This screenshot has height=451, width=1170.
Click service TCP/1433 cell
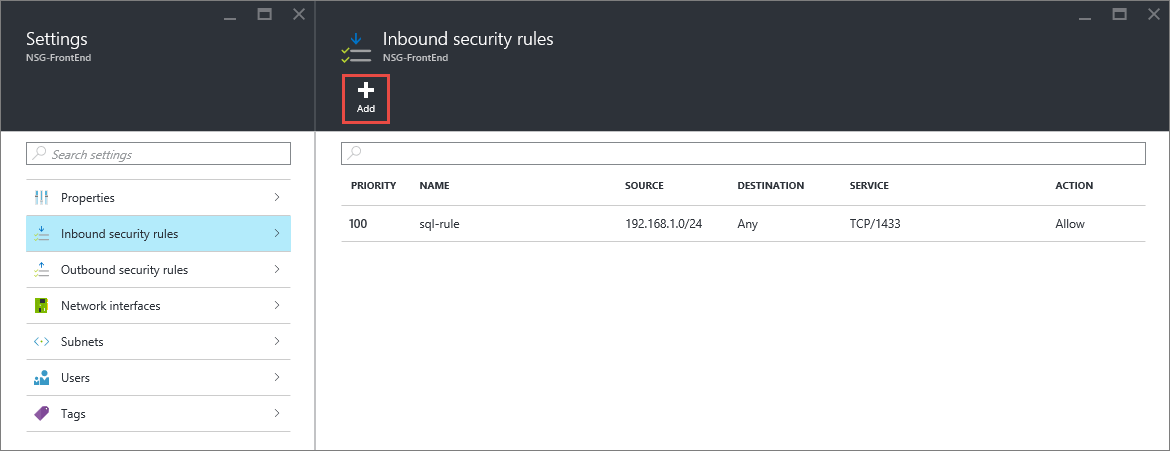(x=875, y=224)
